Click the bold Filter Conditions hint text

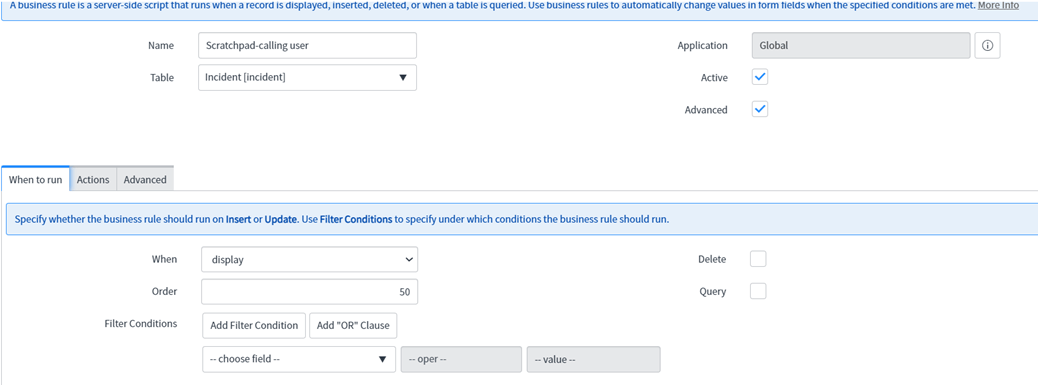pos(355,219)
